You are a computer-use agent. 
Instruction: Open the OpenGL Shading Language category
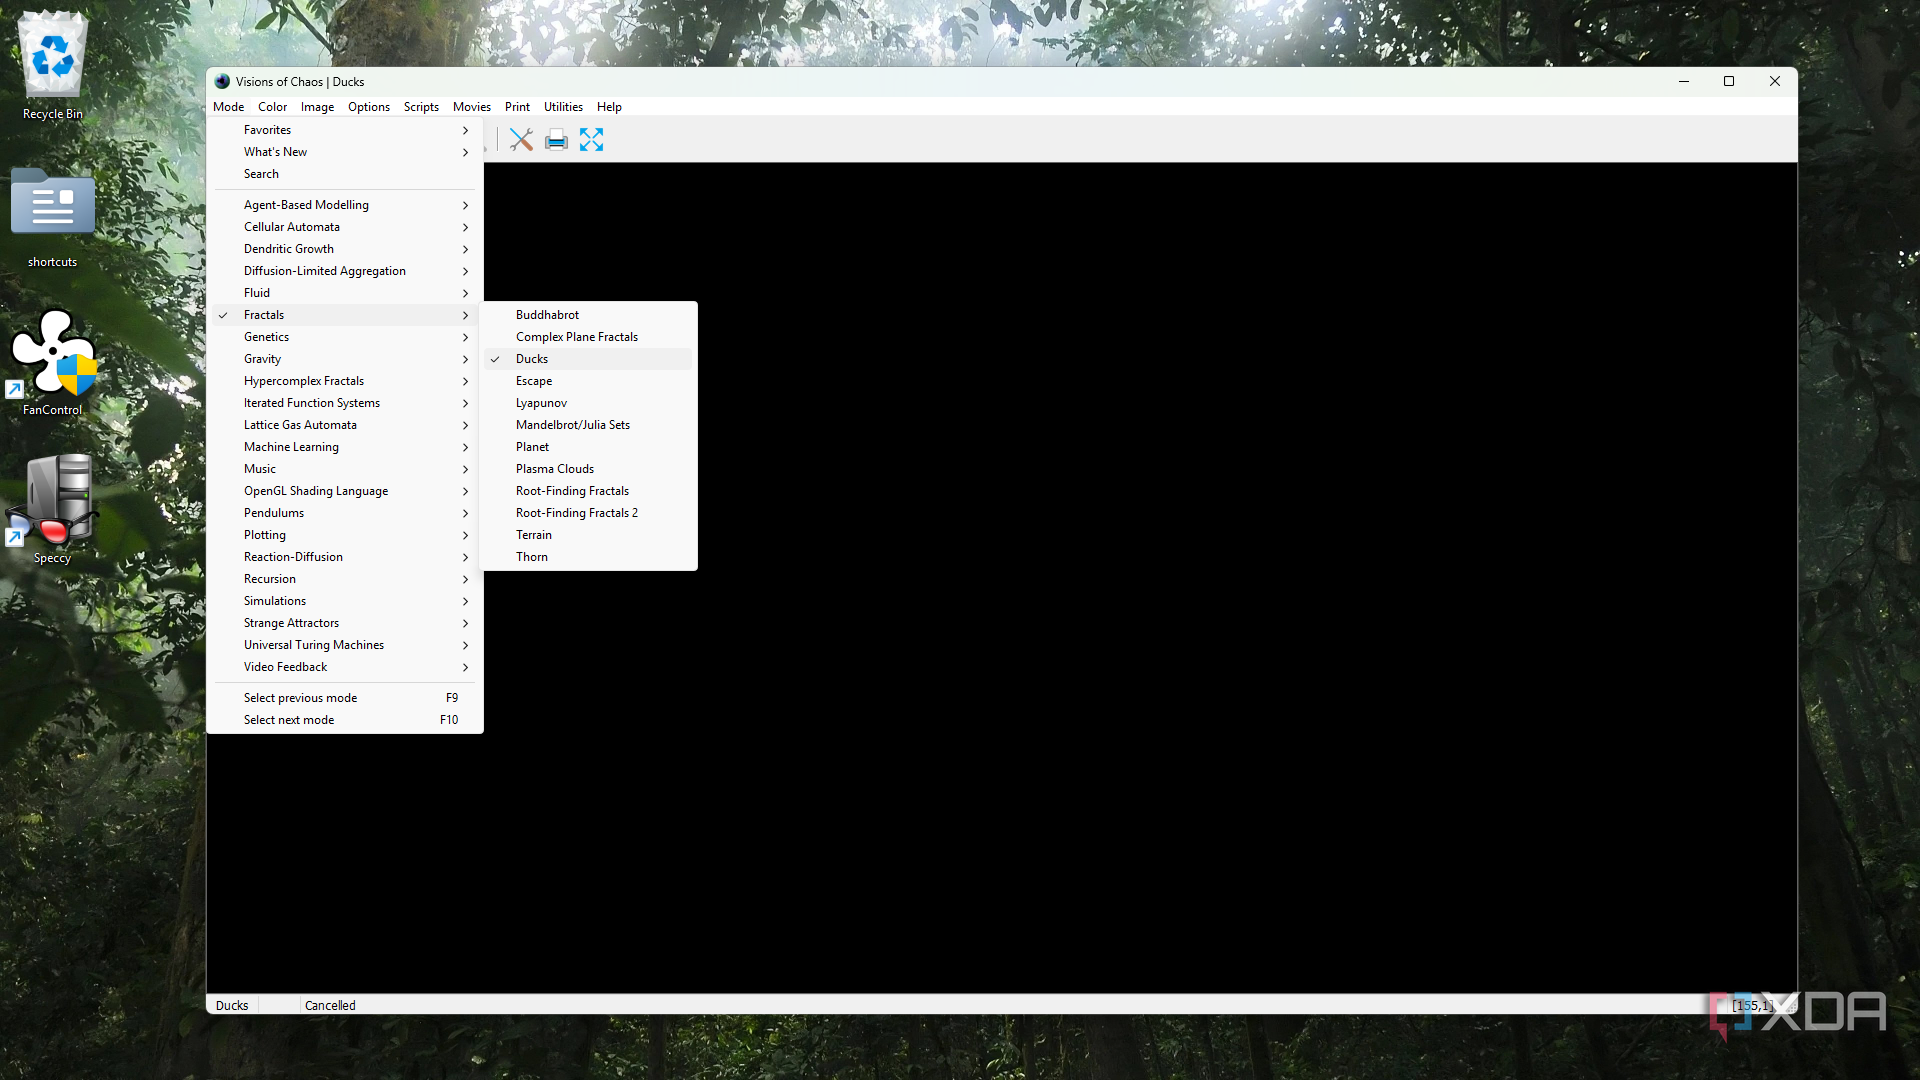(345, 491)
